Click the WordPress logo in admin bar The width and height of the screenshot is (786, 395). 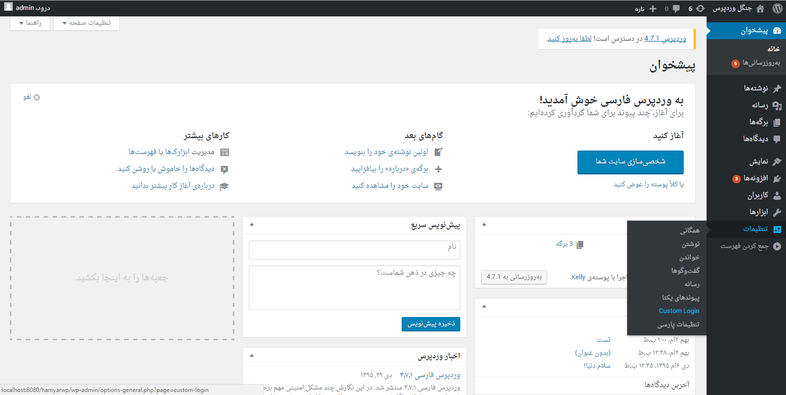(776, 8)
